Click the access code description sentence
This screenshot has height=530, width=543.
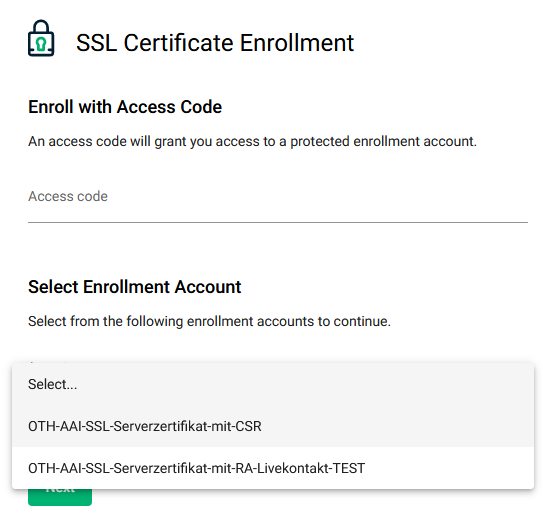tap(252, 141)
